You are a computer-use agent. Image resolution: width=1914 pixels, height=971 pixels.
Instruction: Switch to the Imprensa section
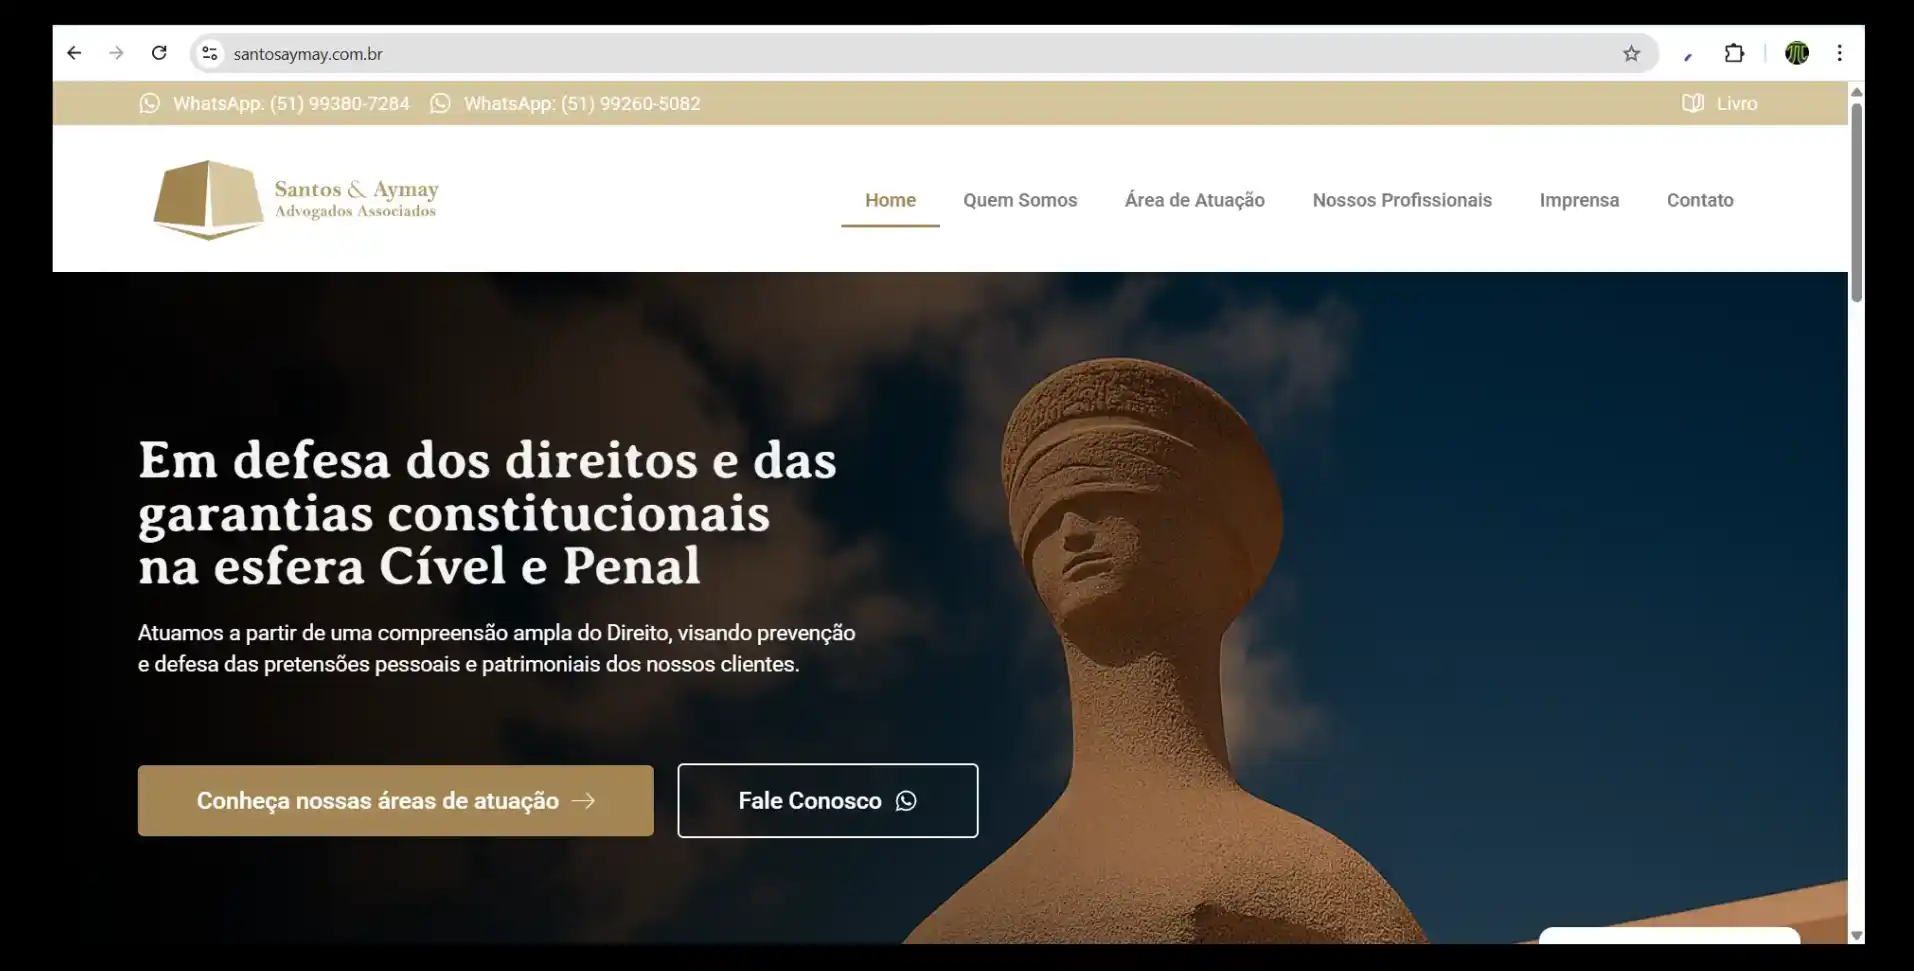[x=1579, y=200]
